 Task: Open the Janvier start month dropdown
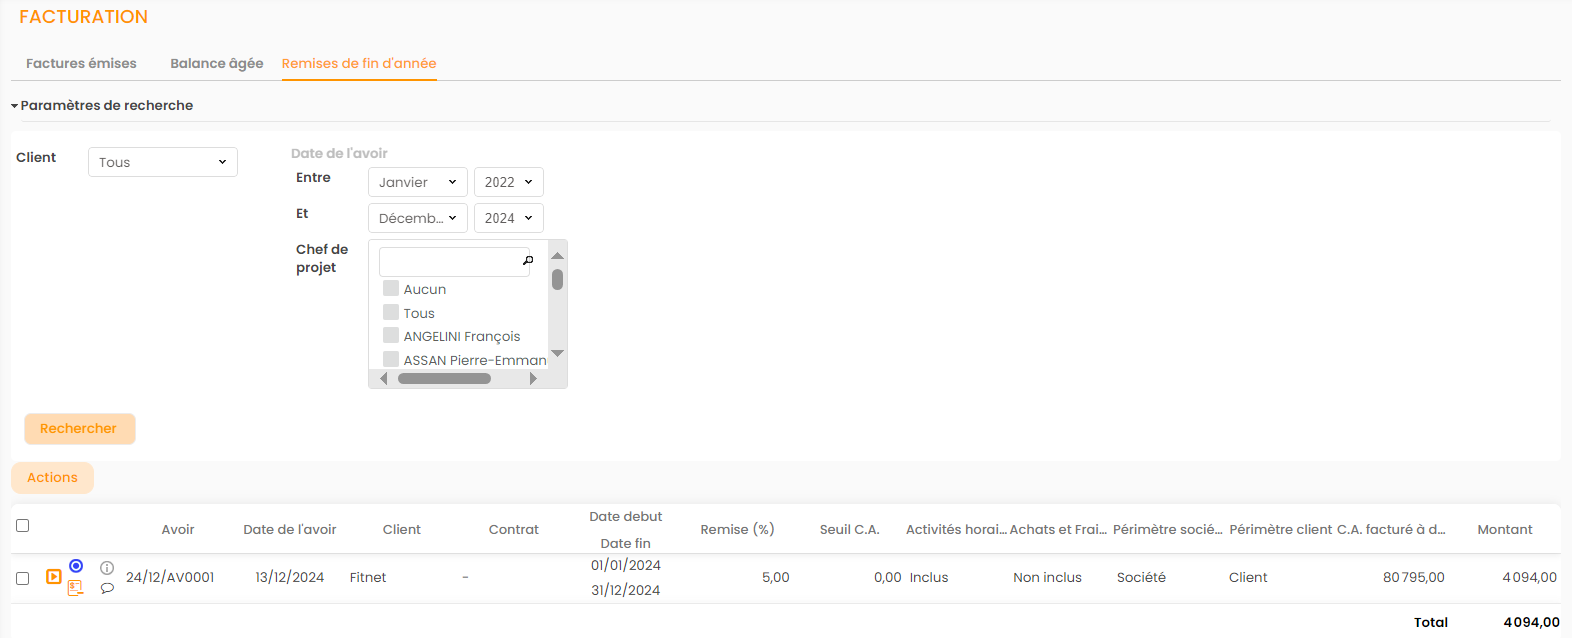(x=417, y=182)
